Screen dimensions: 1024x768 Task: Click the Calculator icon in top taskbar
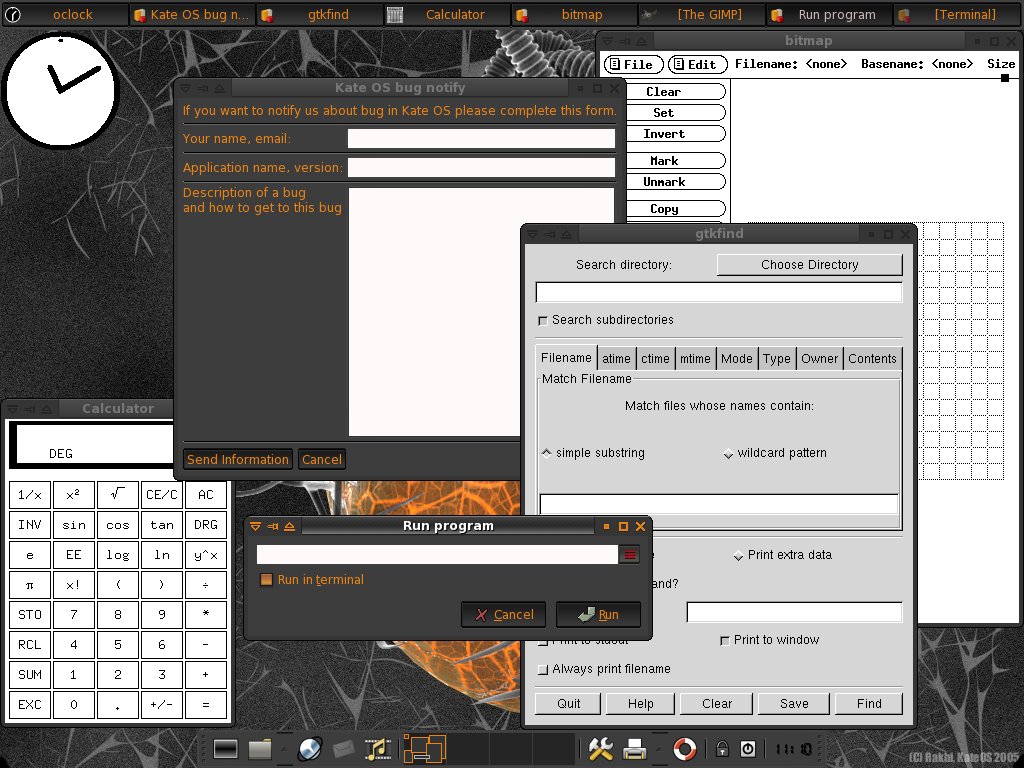point(394,14)
